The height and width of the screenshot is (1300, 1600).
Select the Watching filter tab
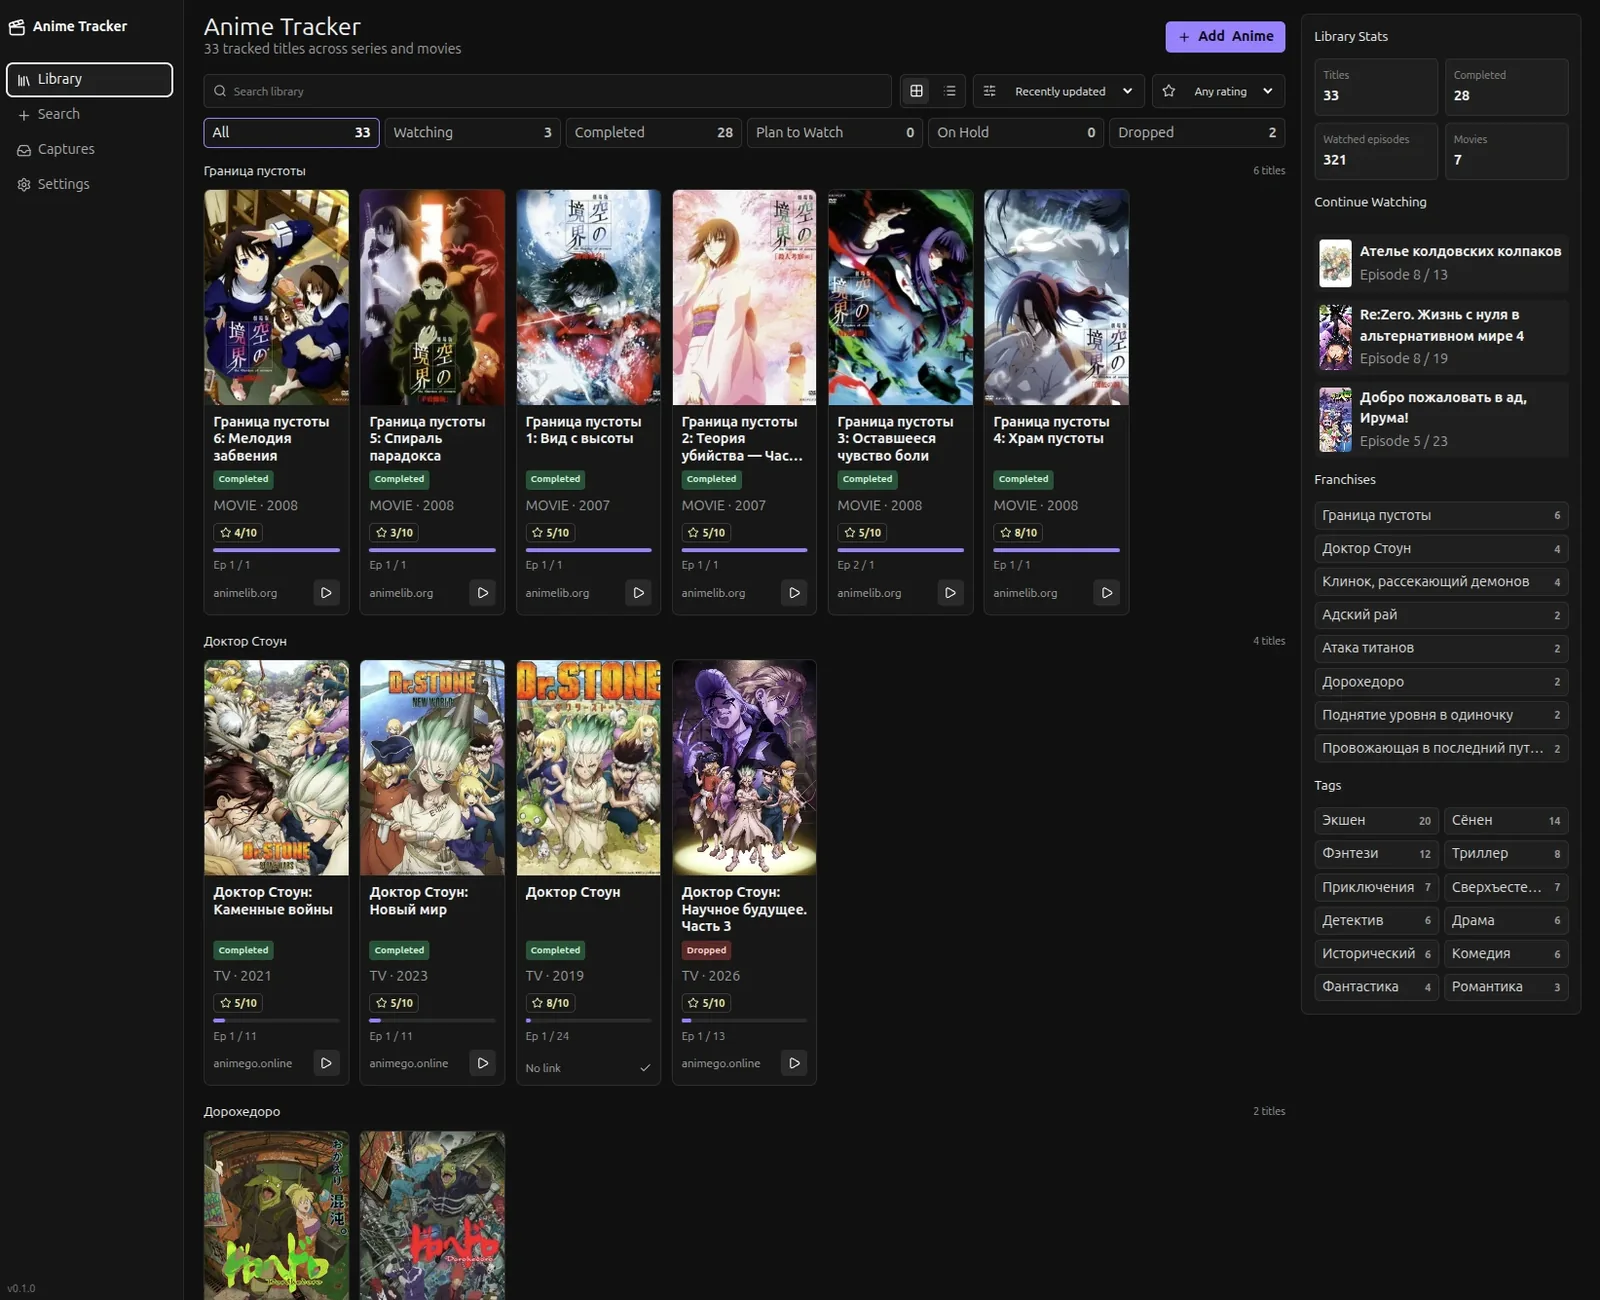472,132
